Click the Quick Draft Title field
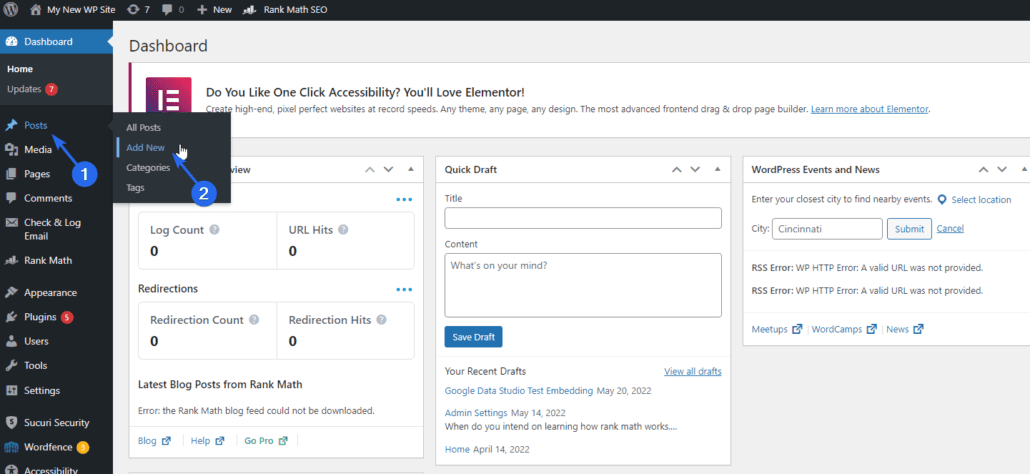The height and width of the screenshot is (474, 1030). click(583, 218)
